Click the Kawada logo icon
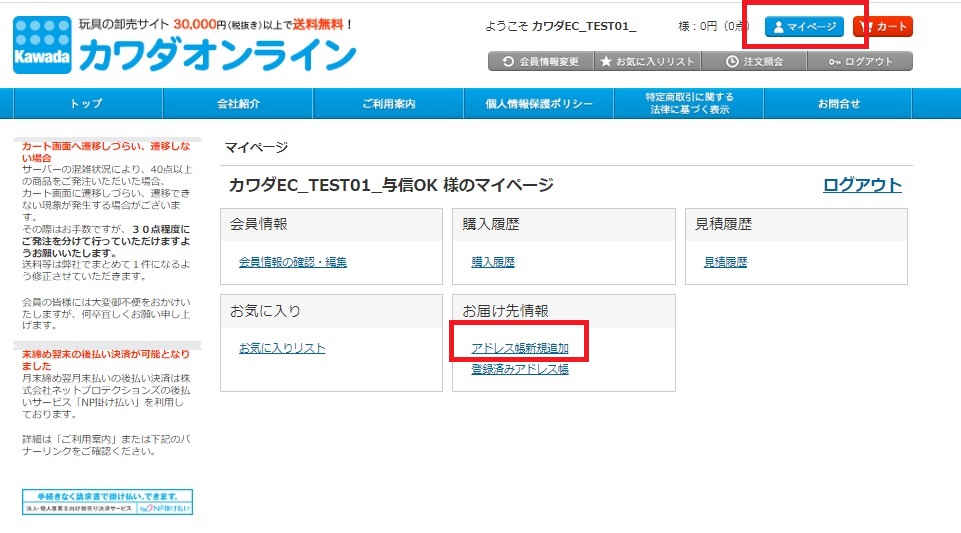Screen dimensions: 961x533 coord(43,46)
